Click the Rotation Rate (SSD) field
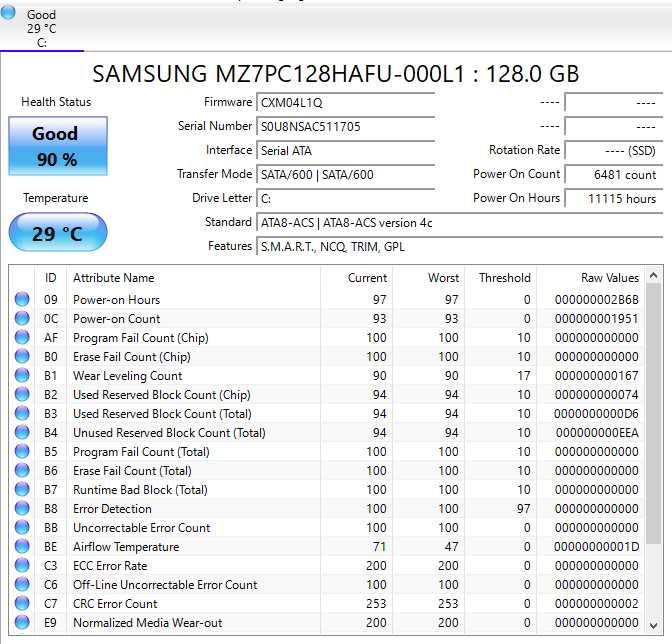672x644 pixels. click(x=613, y=151)
